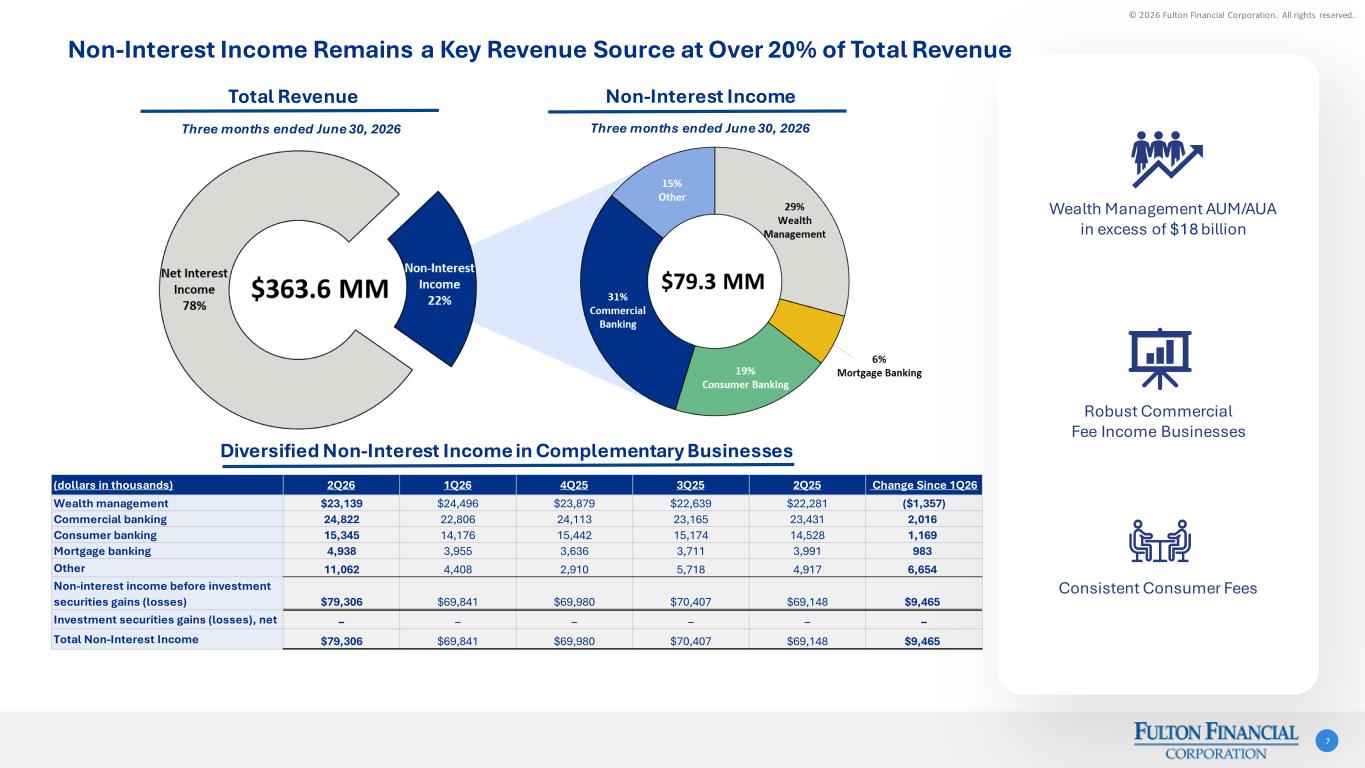Click the 983 change cell
This screenshot has height=768, width=1365.
(x=924, y=551)
